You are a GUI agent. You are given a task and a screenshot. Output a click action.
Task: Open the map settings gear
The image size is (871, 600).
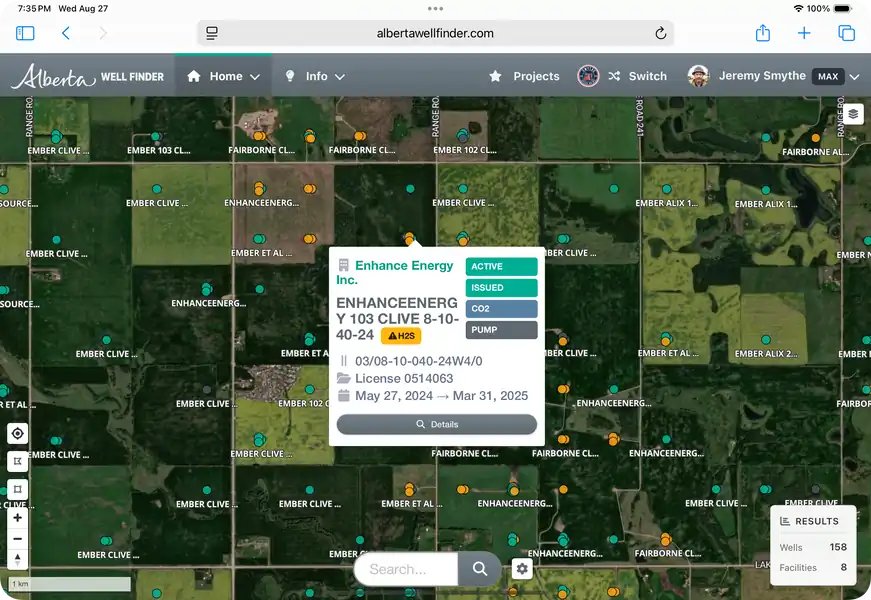click(x=522, y=569)
